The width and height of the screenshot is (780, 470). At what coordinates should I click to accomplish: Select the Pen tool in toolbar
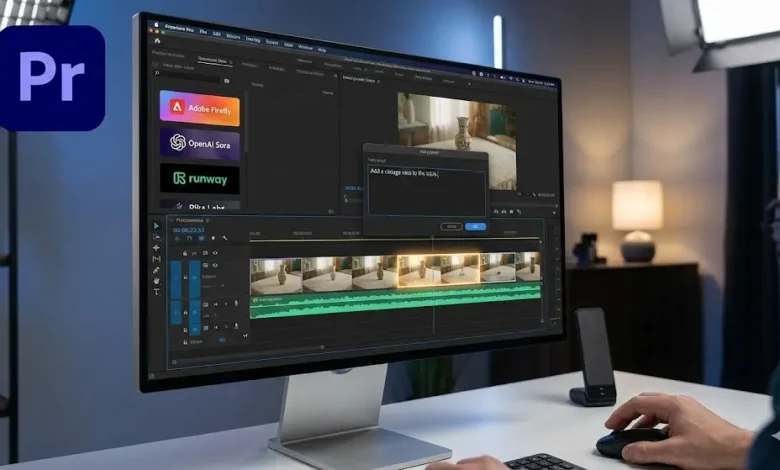point(156,270)
